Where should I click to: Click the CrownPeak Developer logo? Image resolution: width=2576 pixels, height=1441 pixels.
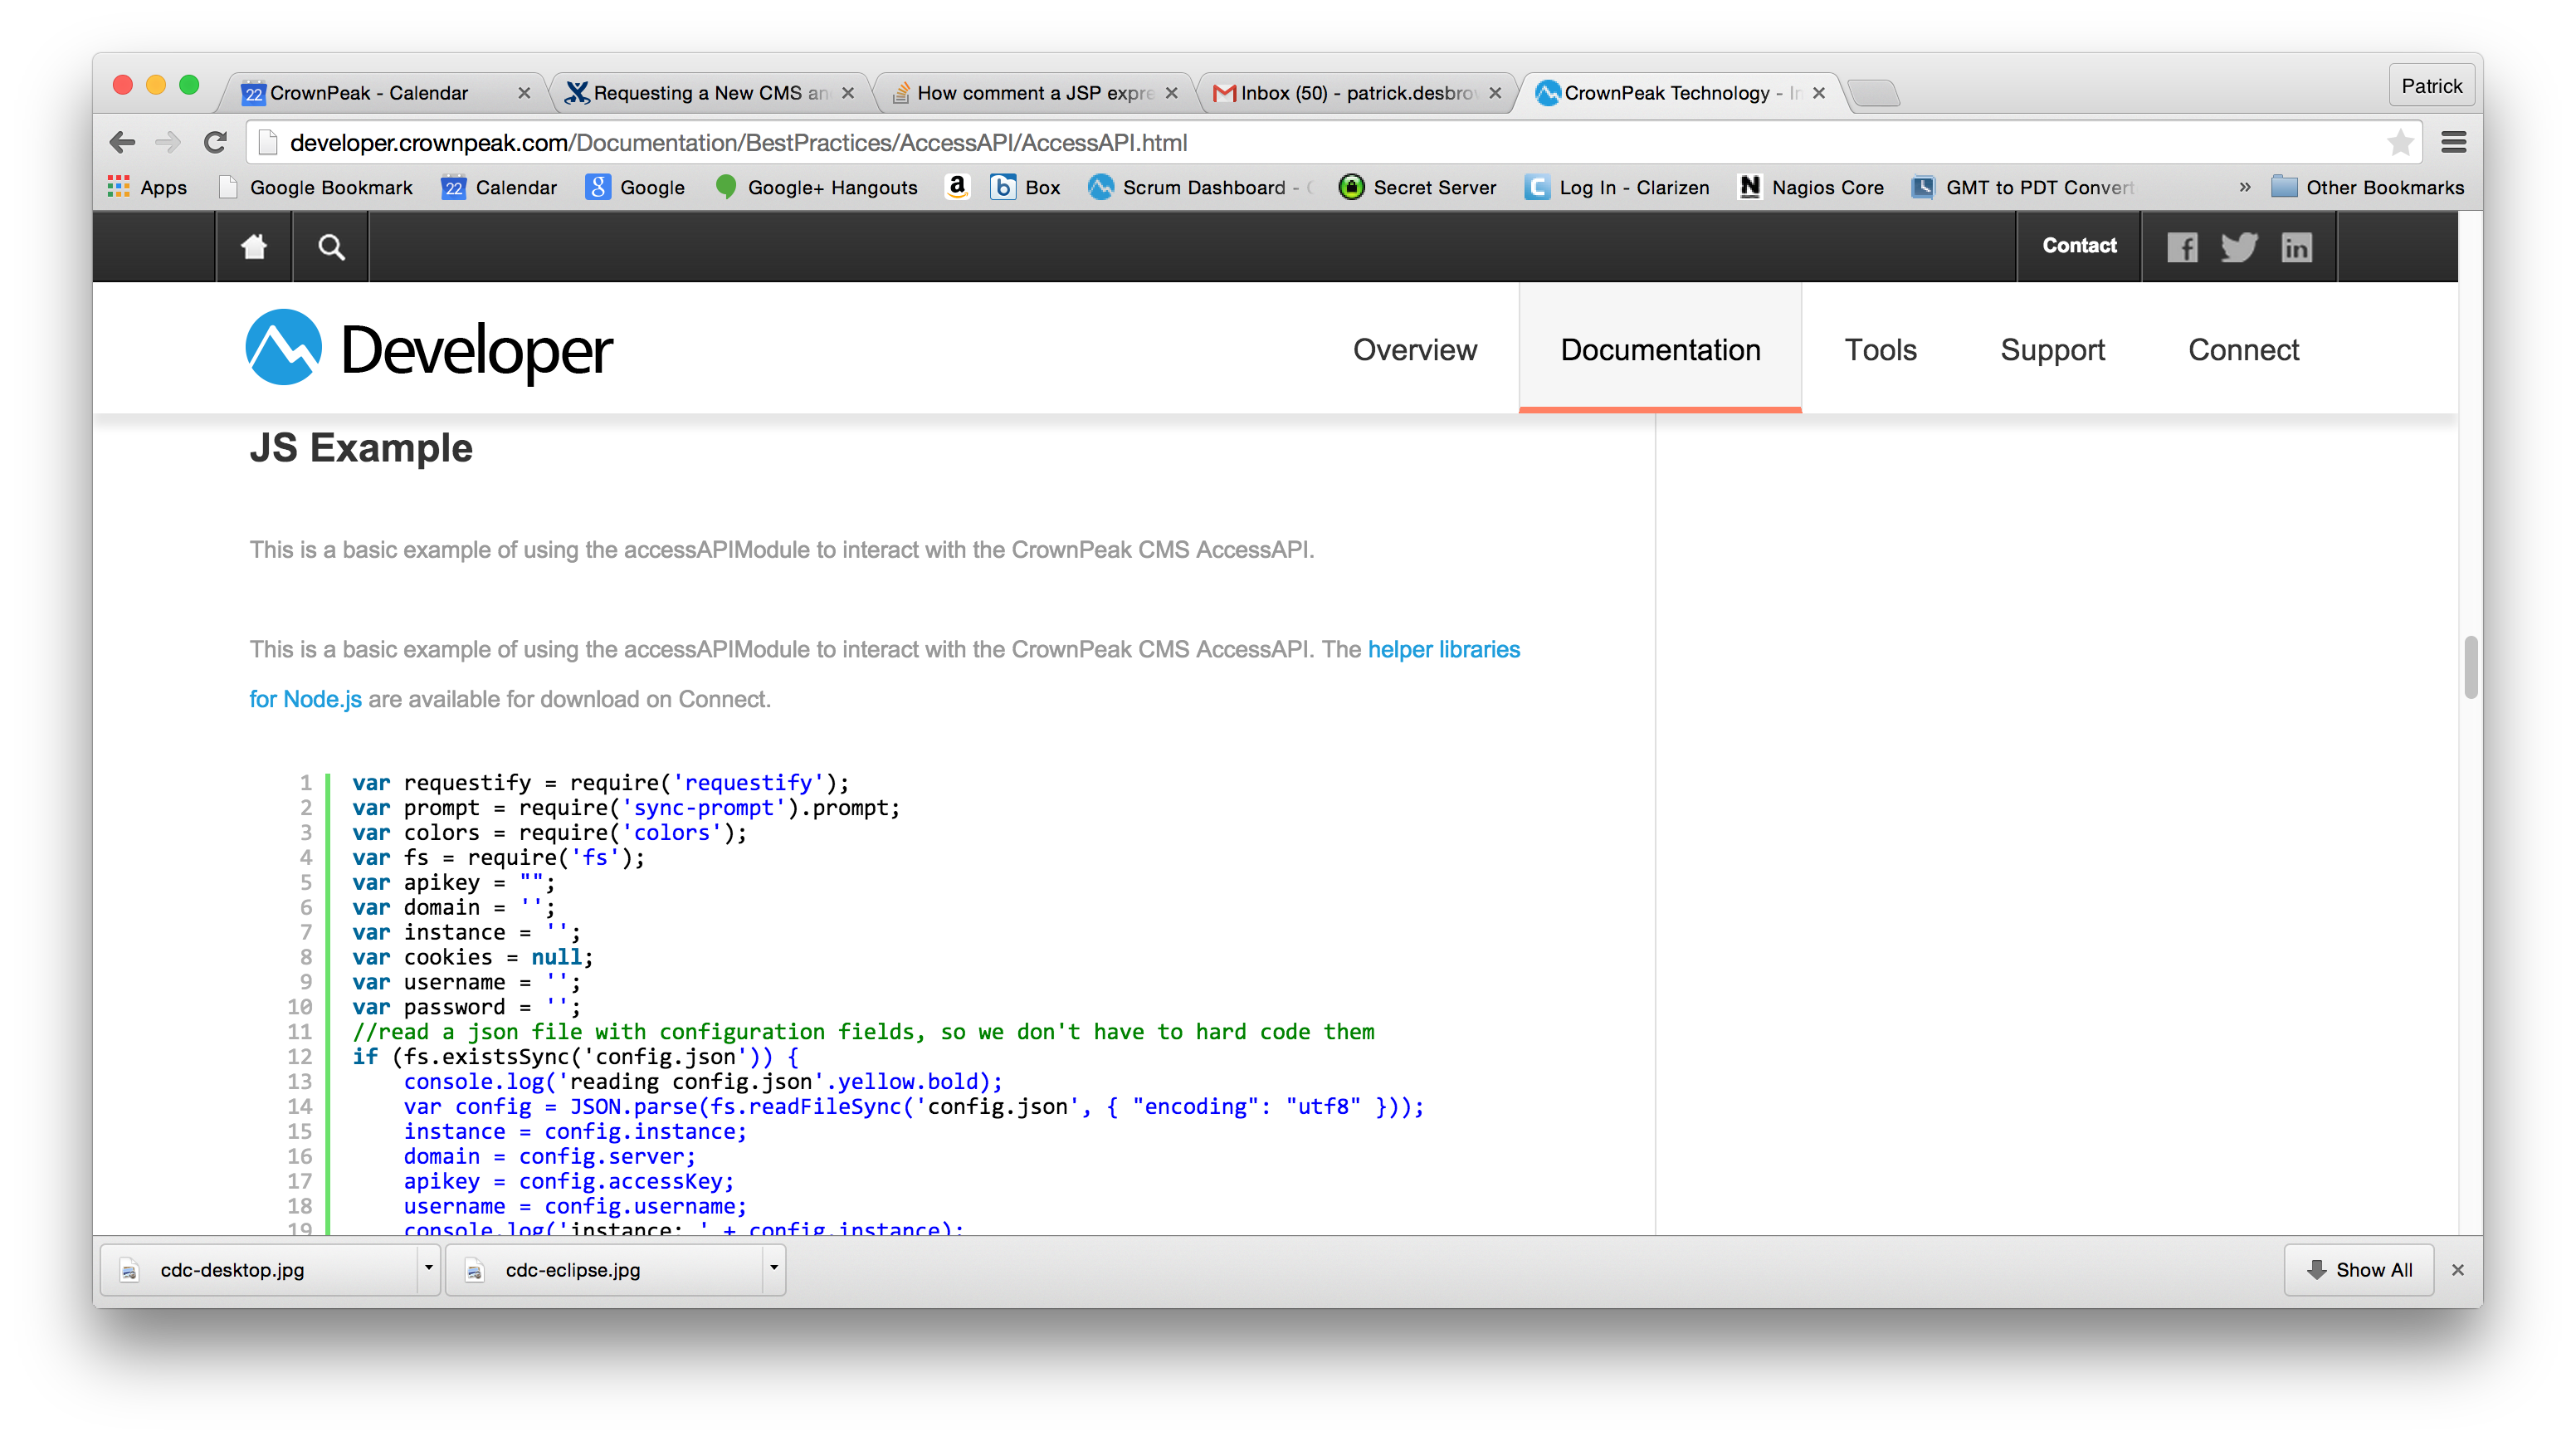click(x=430, y=348)
